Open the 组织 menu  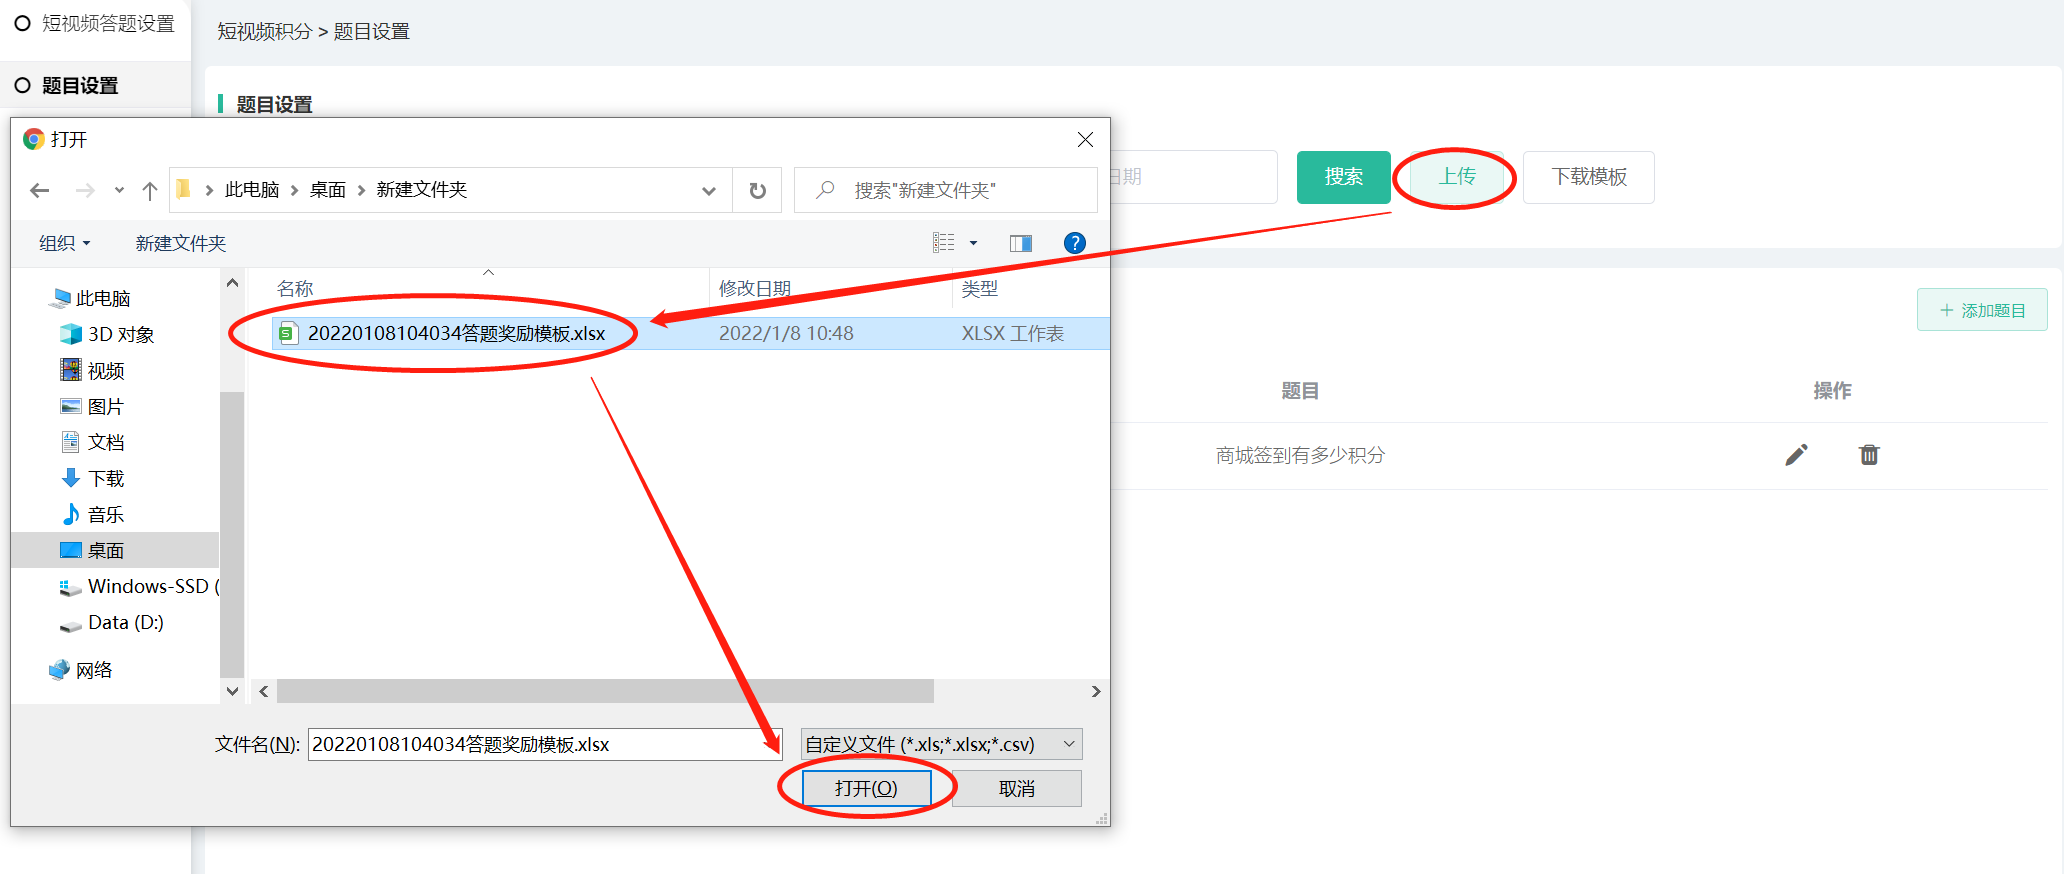pos(65,243)
